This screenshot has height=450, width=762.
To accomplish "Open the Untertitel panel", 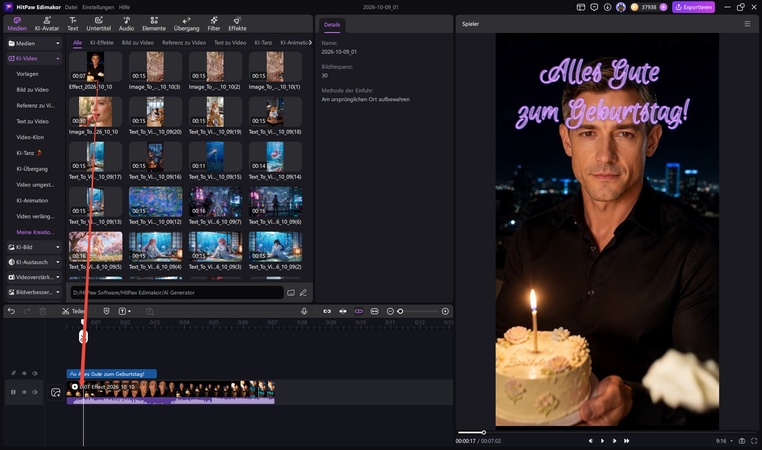I will point(99,23).
